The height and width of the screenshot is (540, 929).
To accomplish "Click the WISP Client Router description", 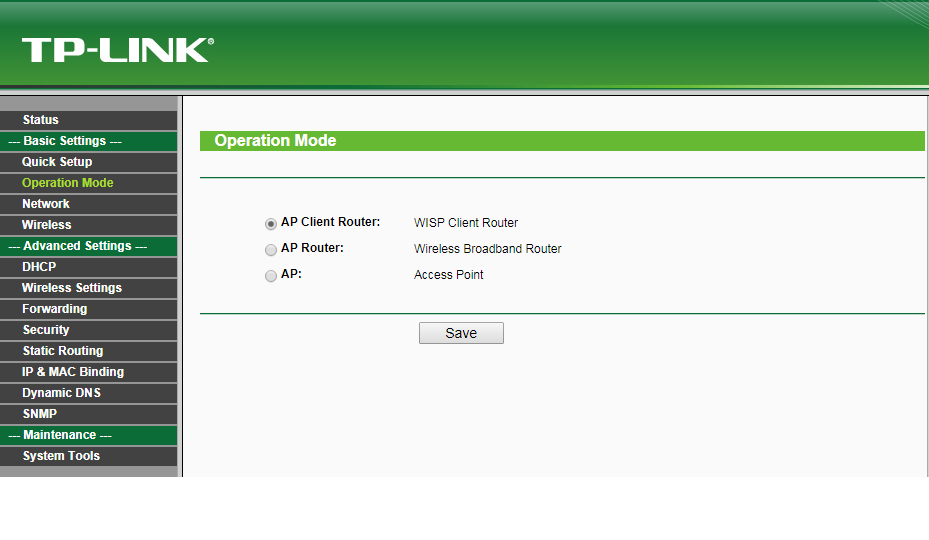I will (466, 223).
